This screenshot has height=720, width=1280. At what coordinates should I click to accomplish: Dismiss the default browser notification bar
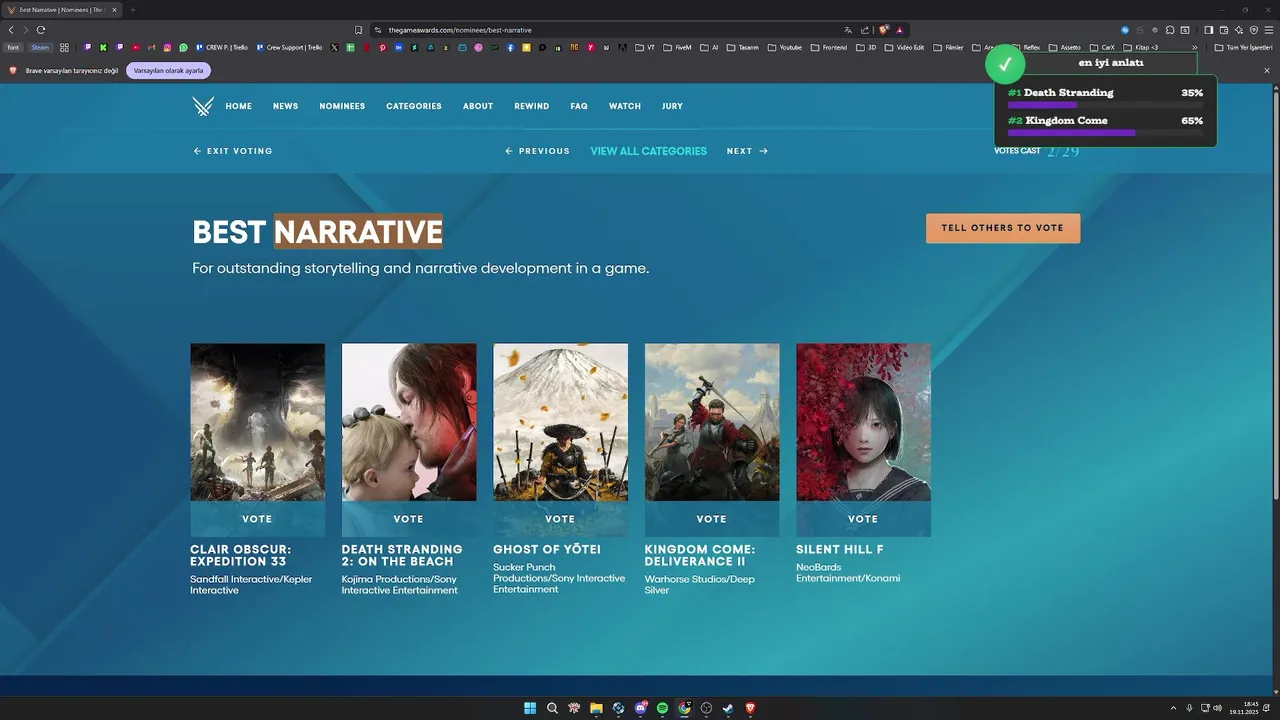coord(1267,70)
